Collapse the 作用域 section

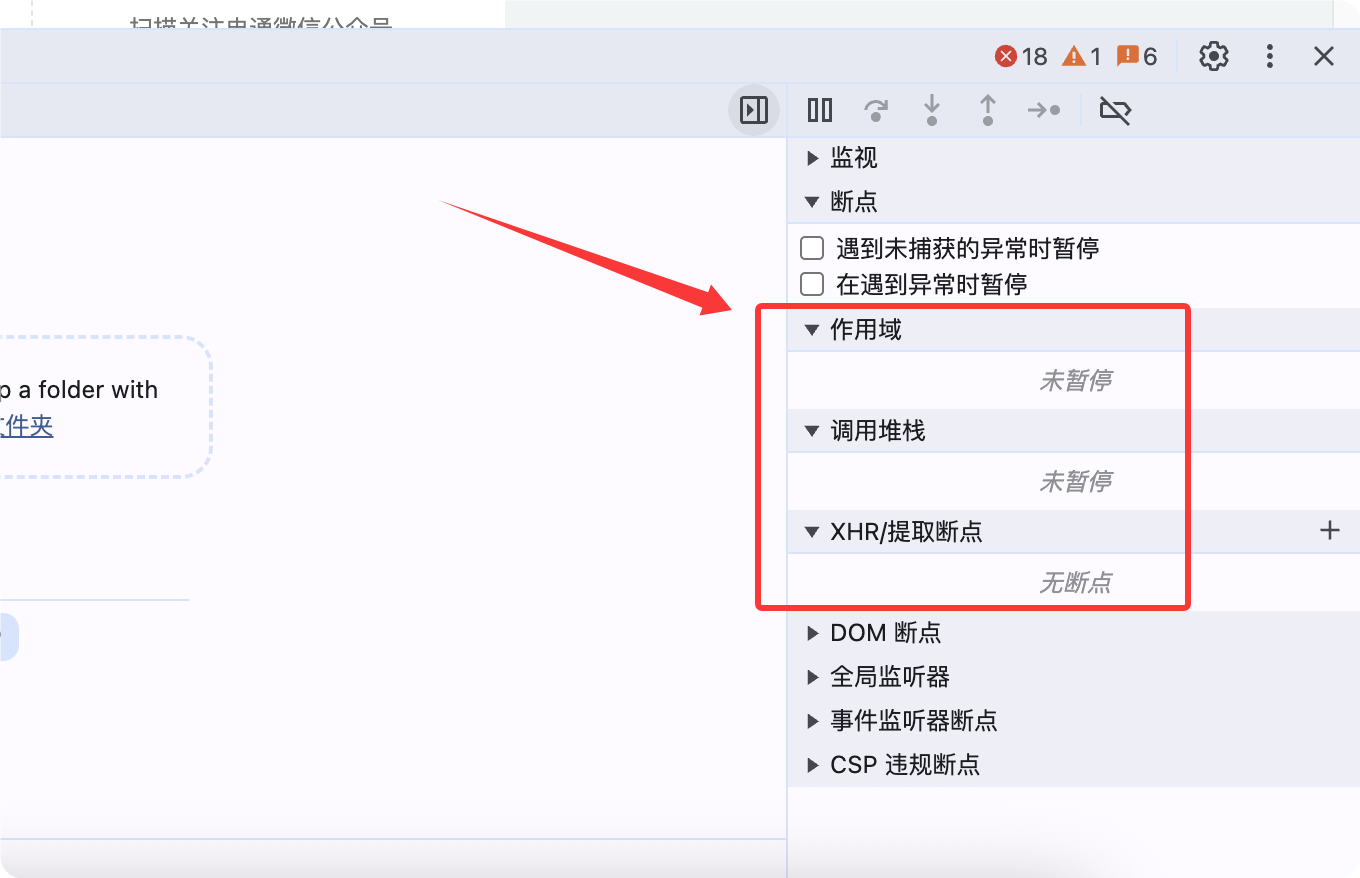[811, 329]
